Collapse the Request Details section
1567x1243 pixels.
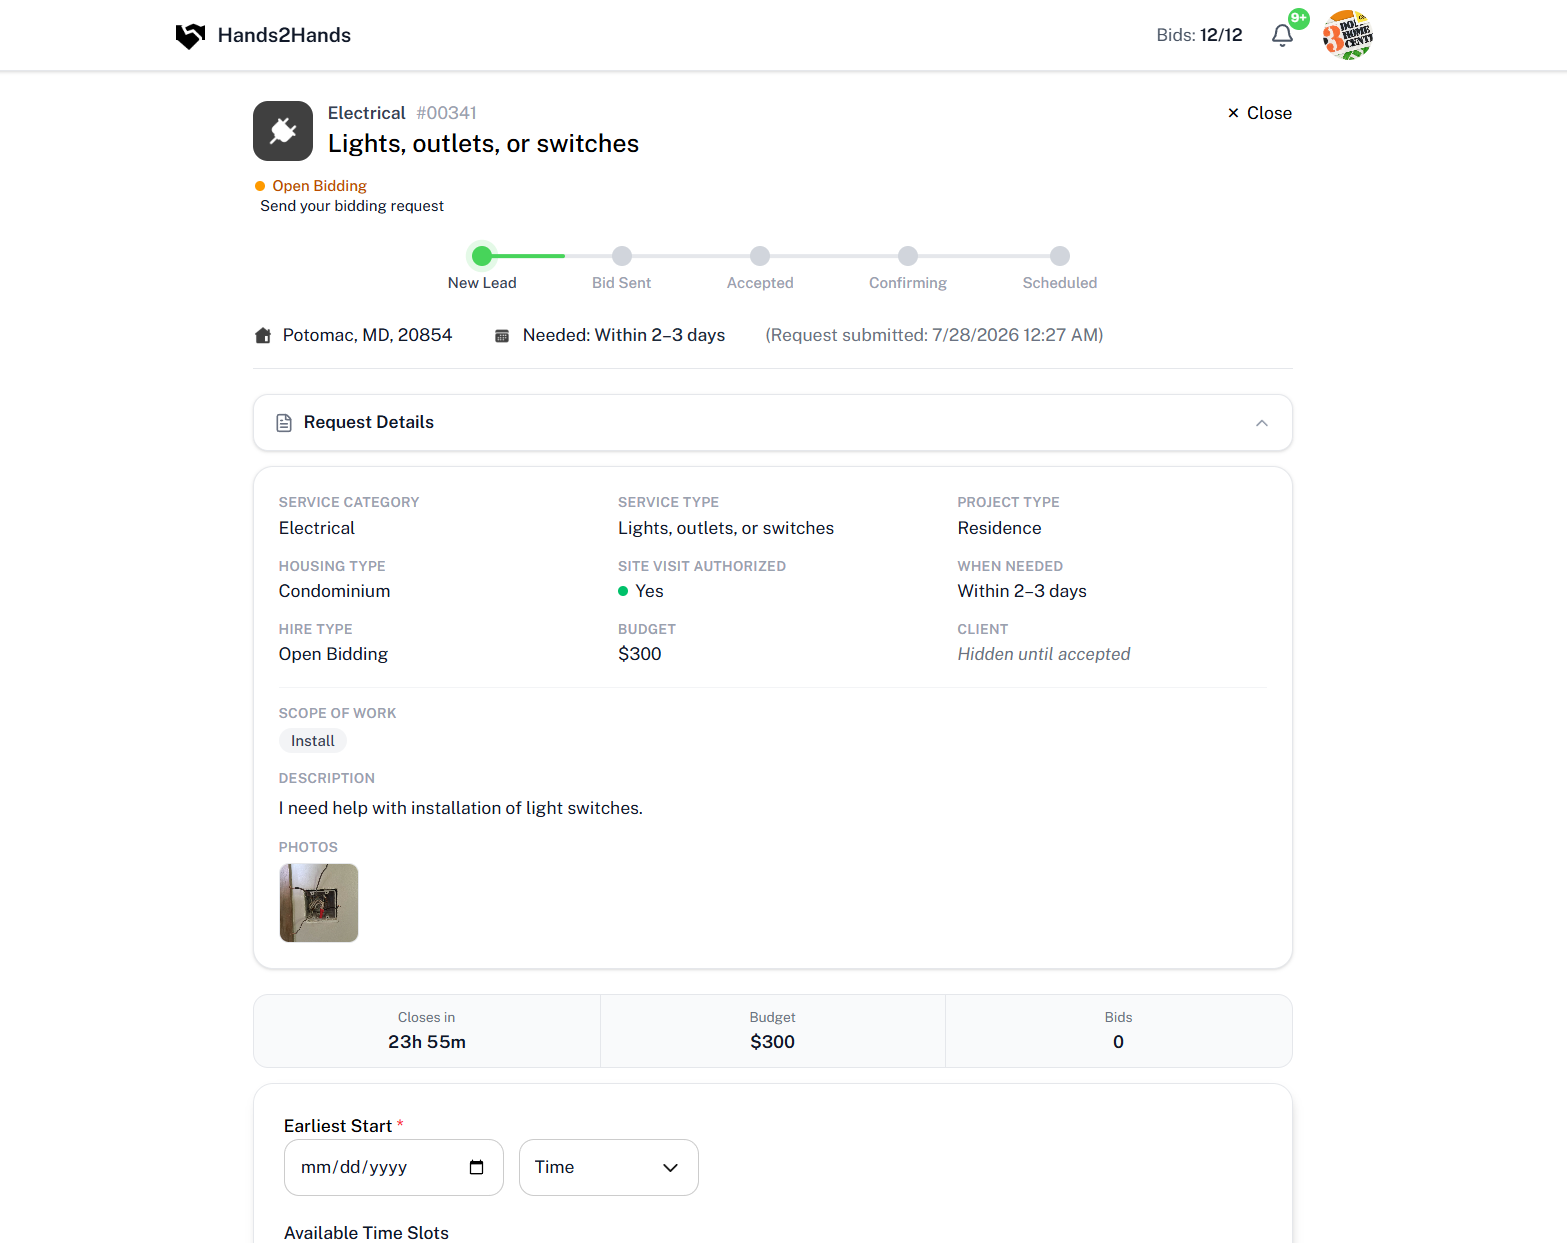coord(1262,423)
